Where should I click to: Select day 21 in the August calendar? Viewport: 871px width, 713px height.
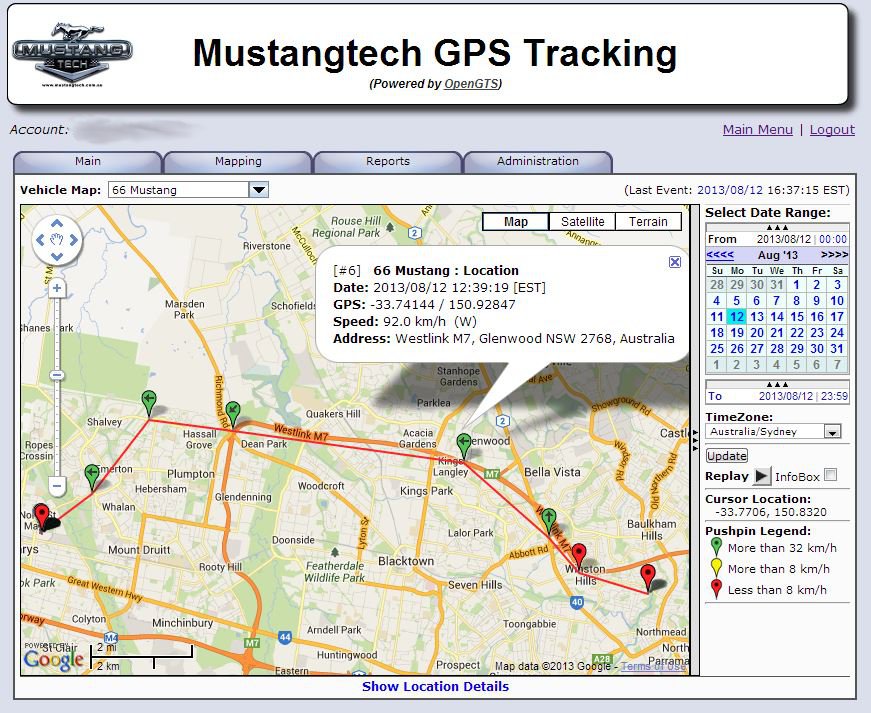point(777,333)
